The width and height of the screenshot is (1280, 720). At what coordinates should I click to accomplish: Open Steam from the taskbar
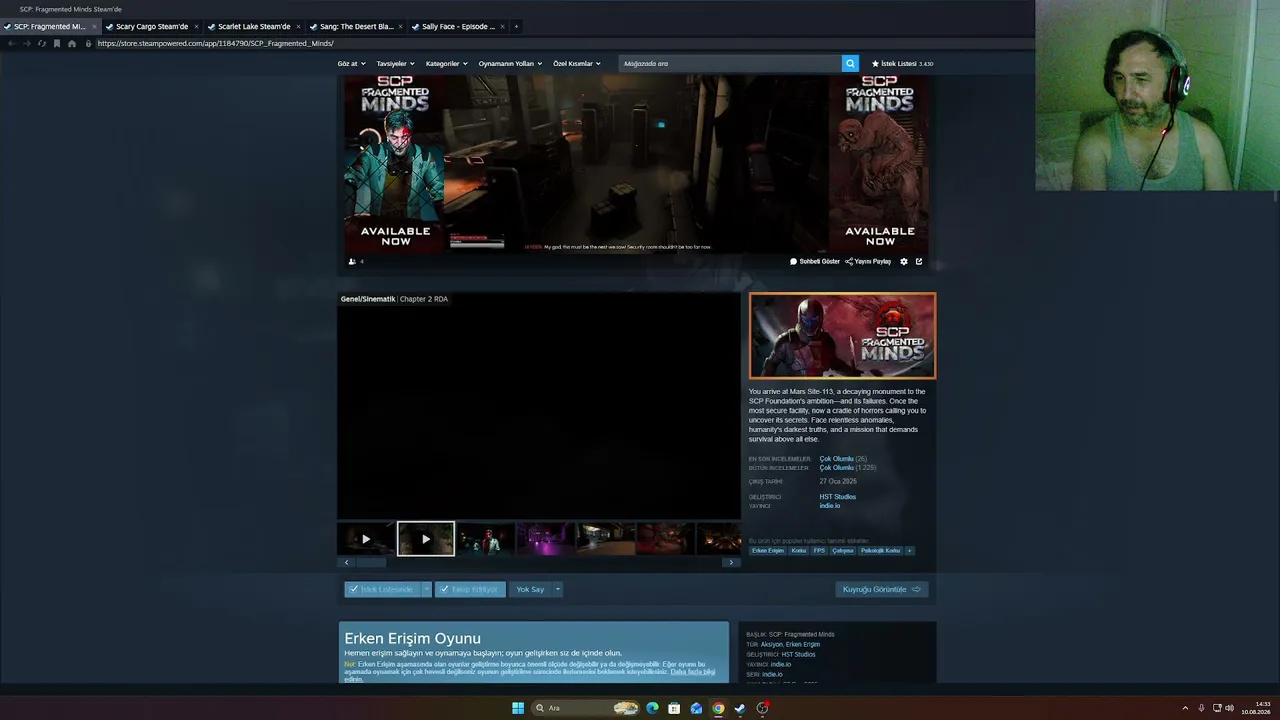click(740, 708)
